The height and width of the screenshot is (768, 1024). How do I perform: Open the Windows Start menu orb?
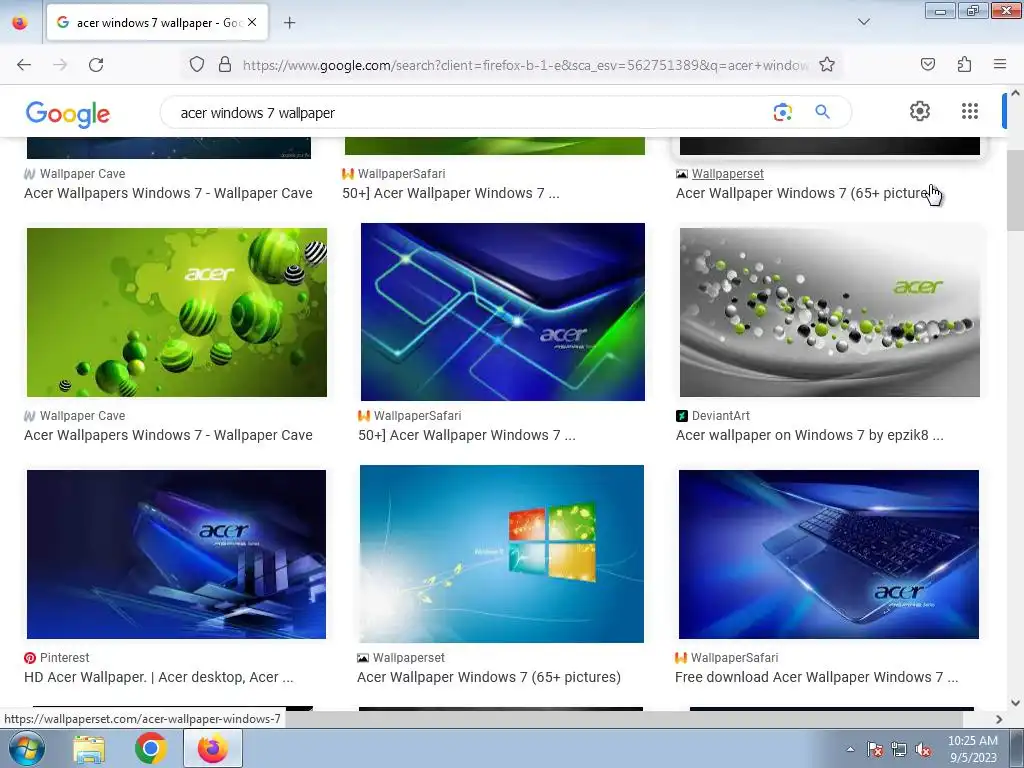pyautogui.click(x=27, y=748)
